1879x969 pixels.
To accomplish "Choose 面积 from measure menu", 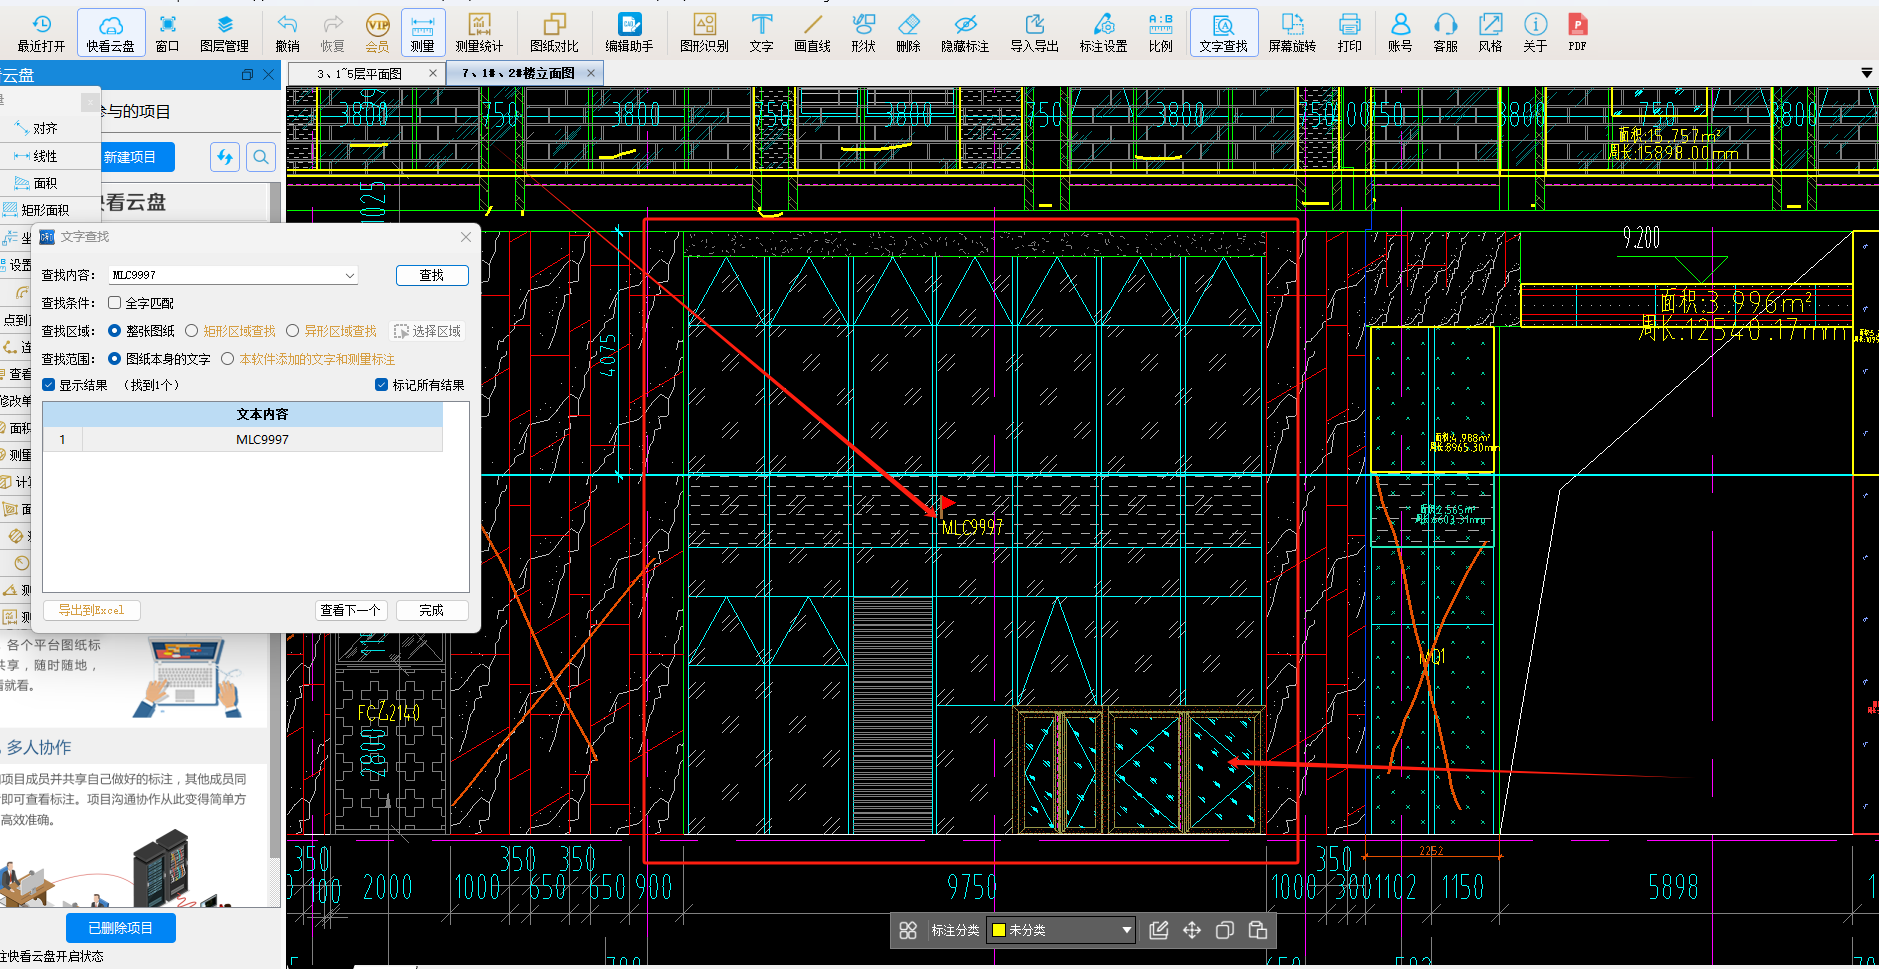I will coord(44,183).
